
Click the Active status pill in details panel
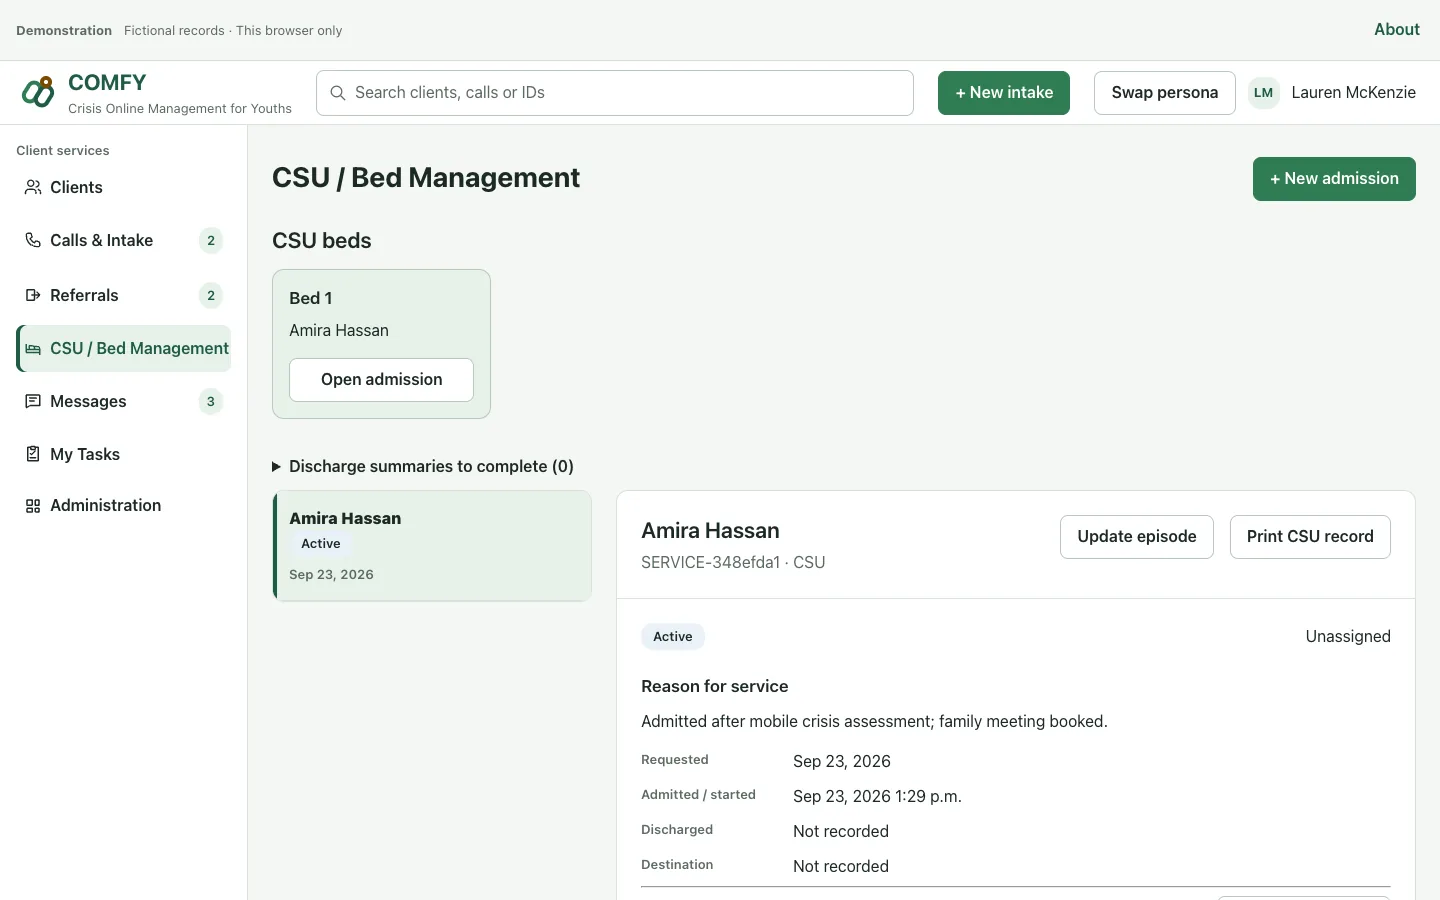pos(673,637)
